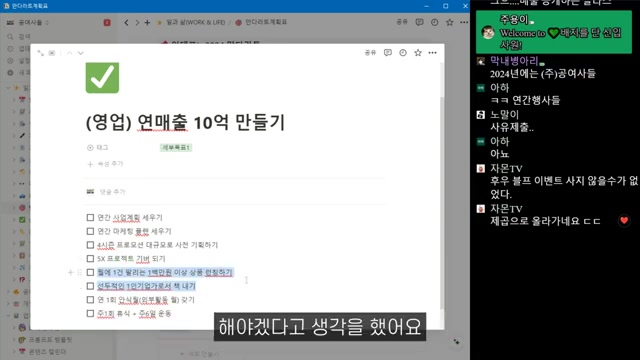Open the 공여사들 workspace switcher

pyautogui.click(x=28, y=22)
